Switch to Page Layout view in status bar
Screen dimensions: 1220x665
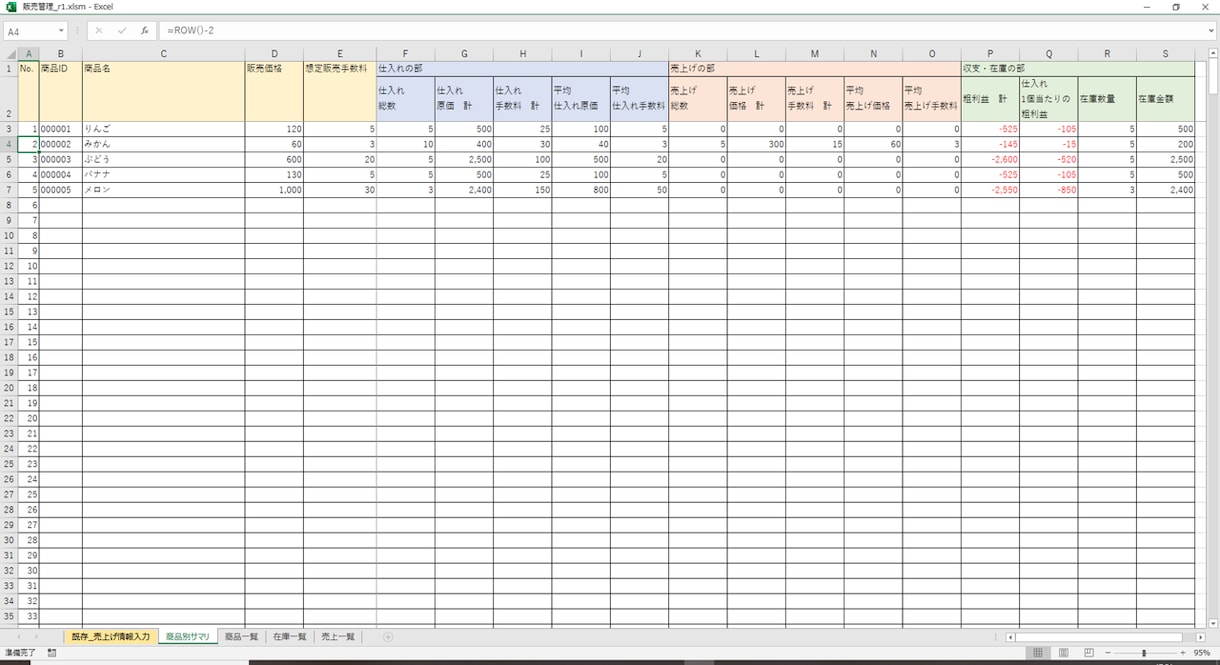click(x=1063, y=653)
